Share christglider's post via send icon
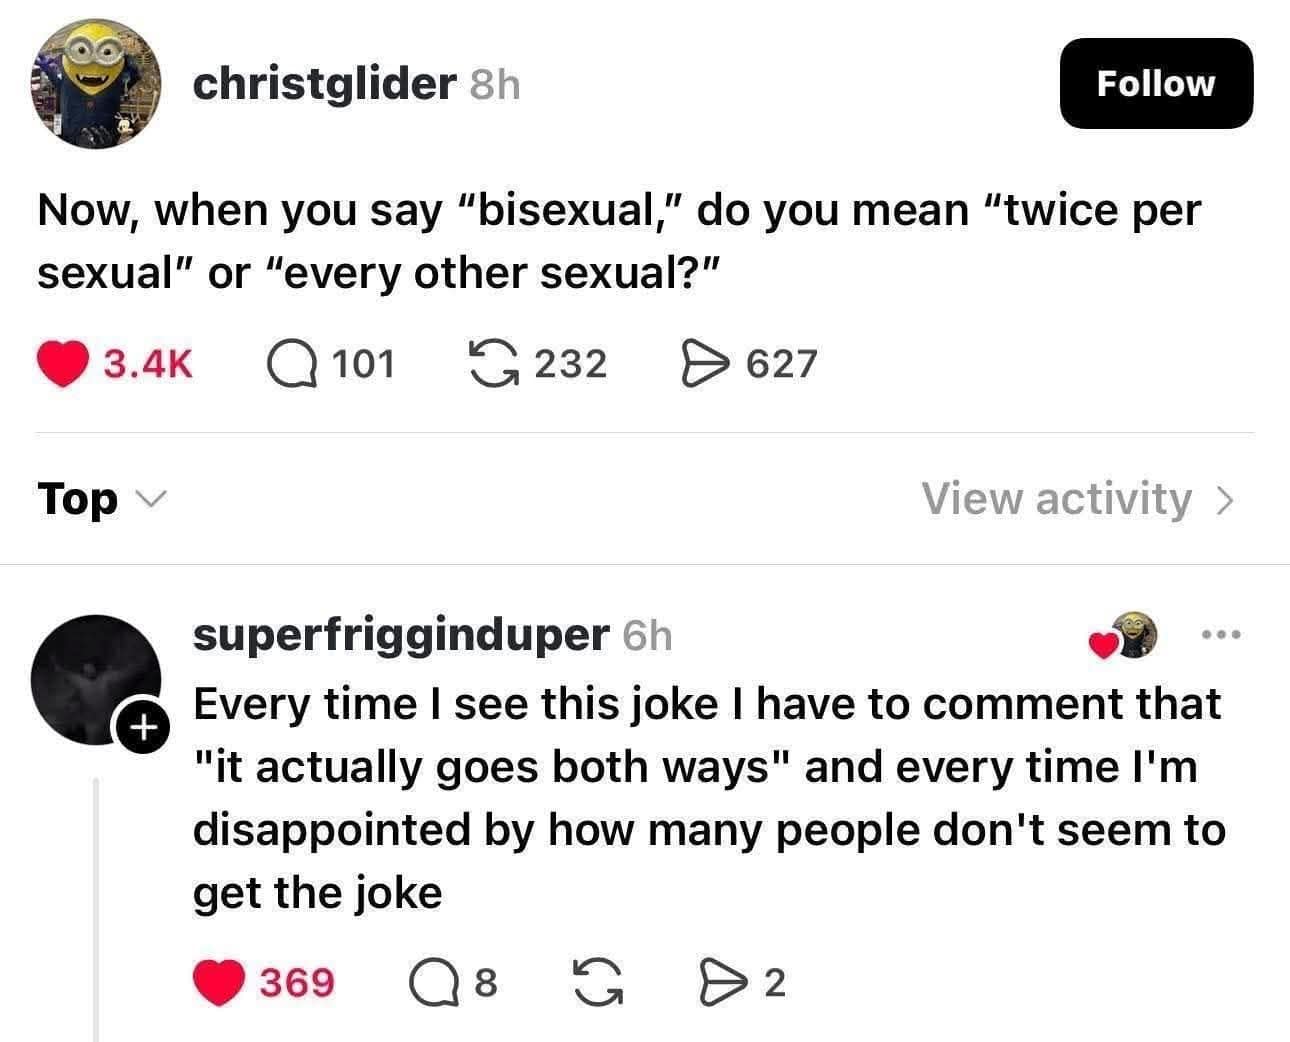1290x1042 pixels. 703,364
